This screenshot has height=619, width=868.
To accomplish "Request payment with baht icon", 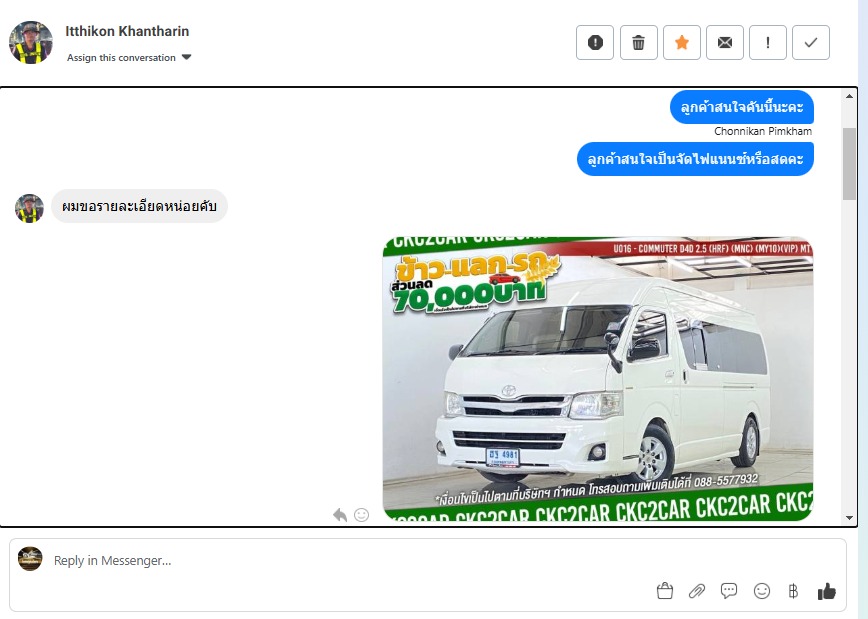I will pyautogui.click(x=793, y=591).
